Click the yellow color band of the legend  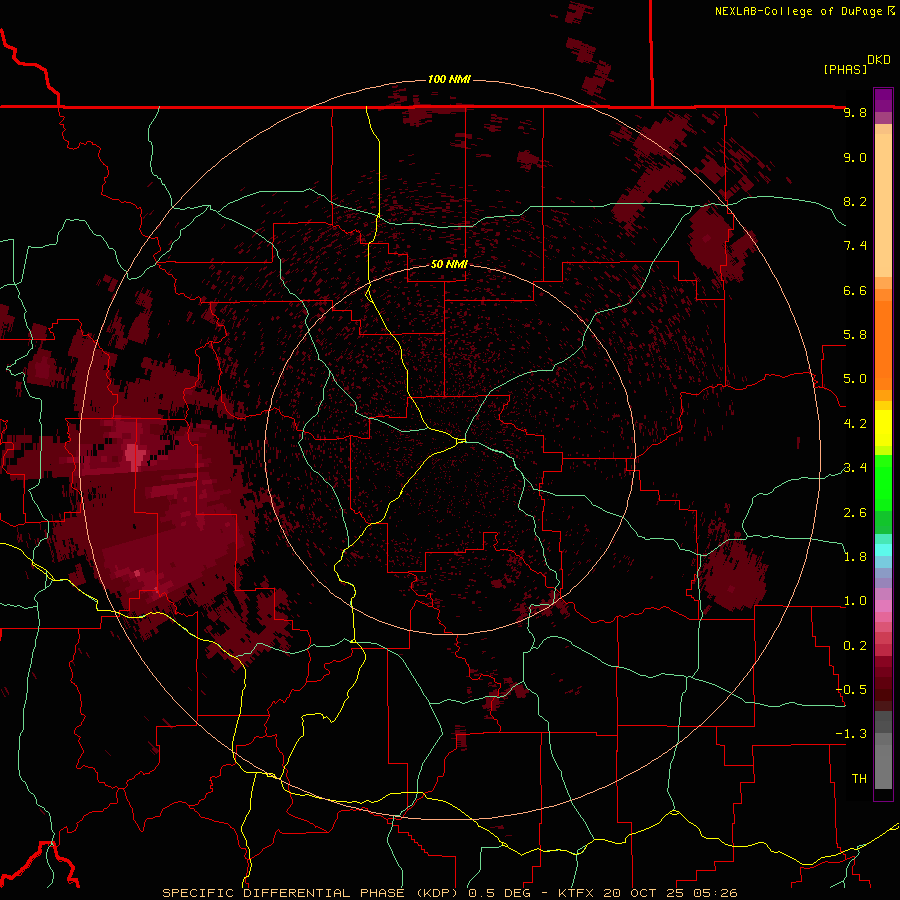[883, 427]
